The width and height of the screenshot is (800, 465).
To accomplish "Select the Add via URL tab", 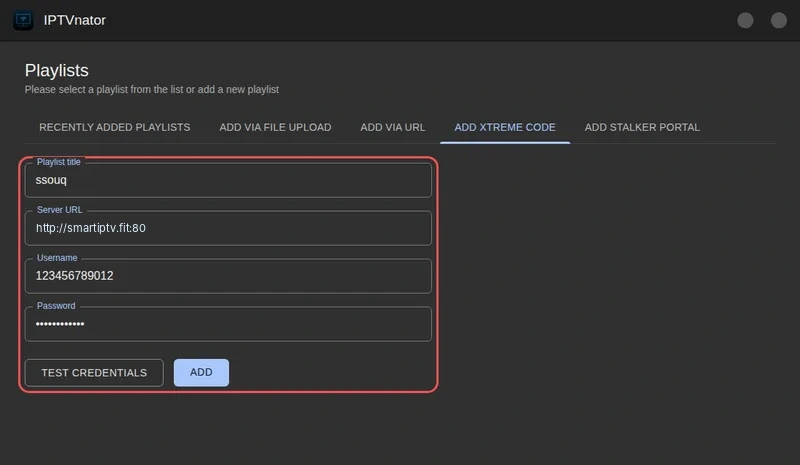I will [392, 127].
